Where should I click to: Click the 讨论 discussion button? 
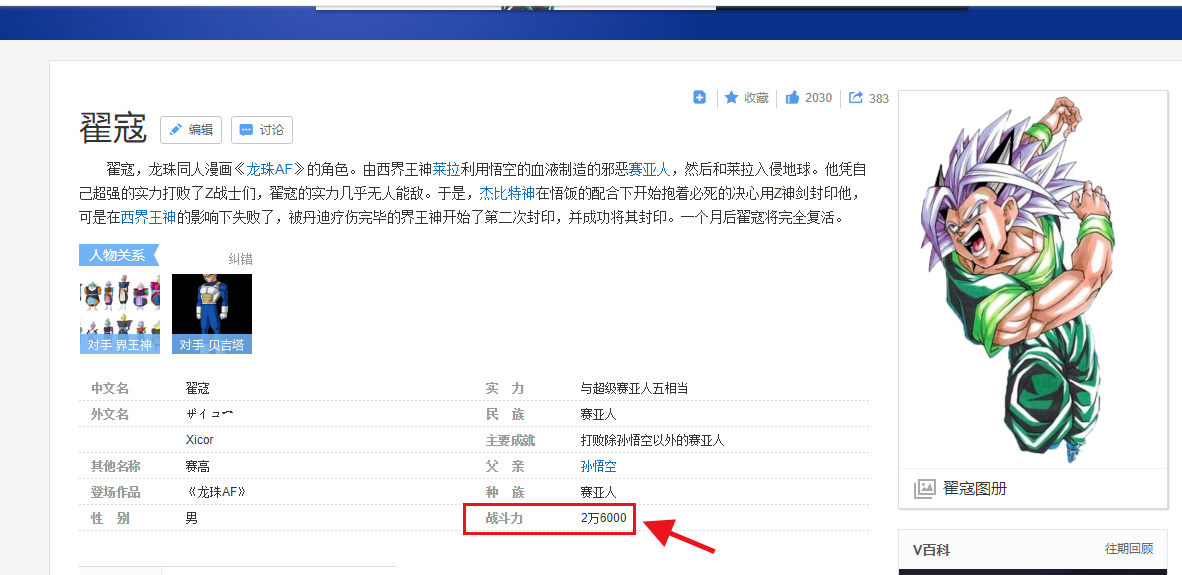tap(262, 130)
